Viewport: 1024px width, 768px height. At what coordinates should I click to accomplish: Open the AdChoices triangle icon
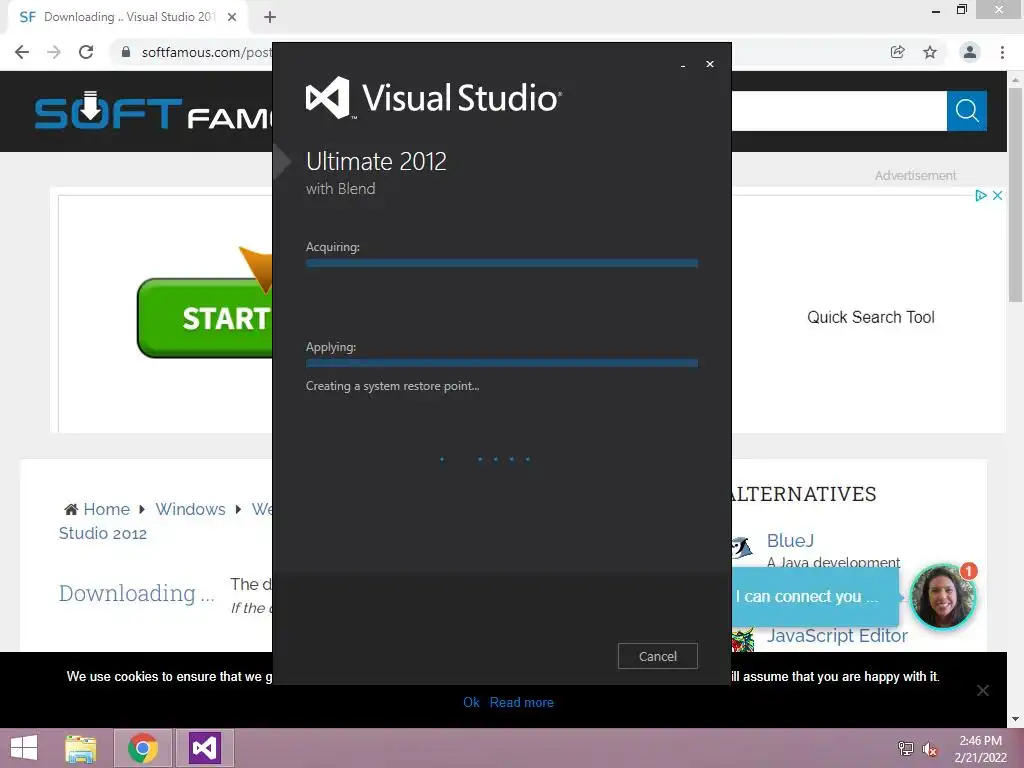(980, 195)
